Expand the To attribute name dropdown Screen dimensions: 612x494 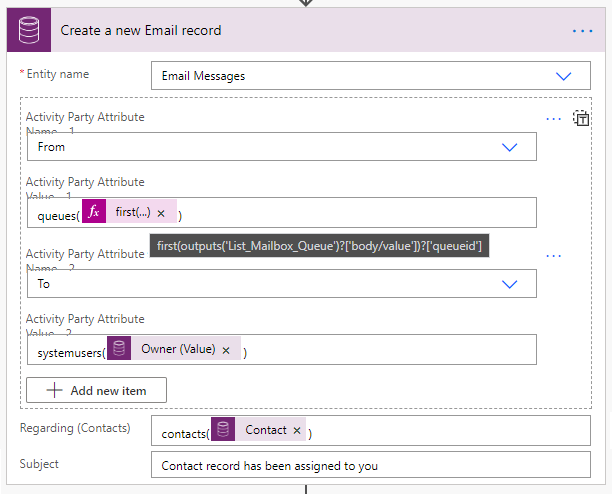point(509,284)
